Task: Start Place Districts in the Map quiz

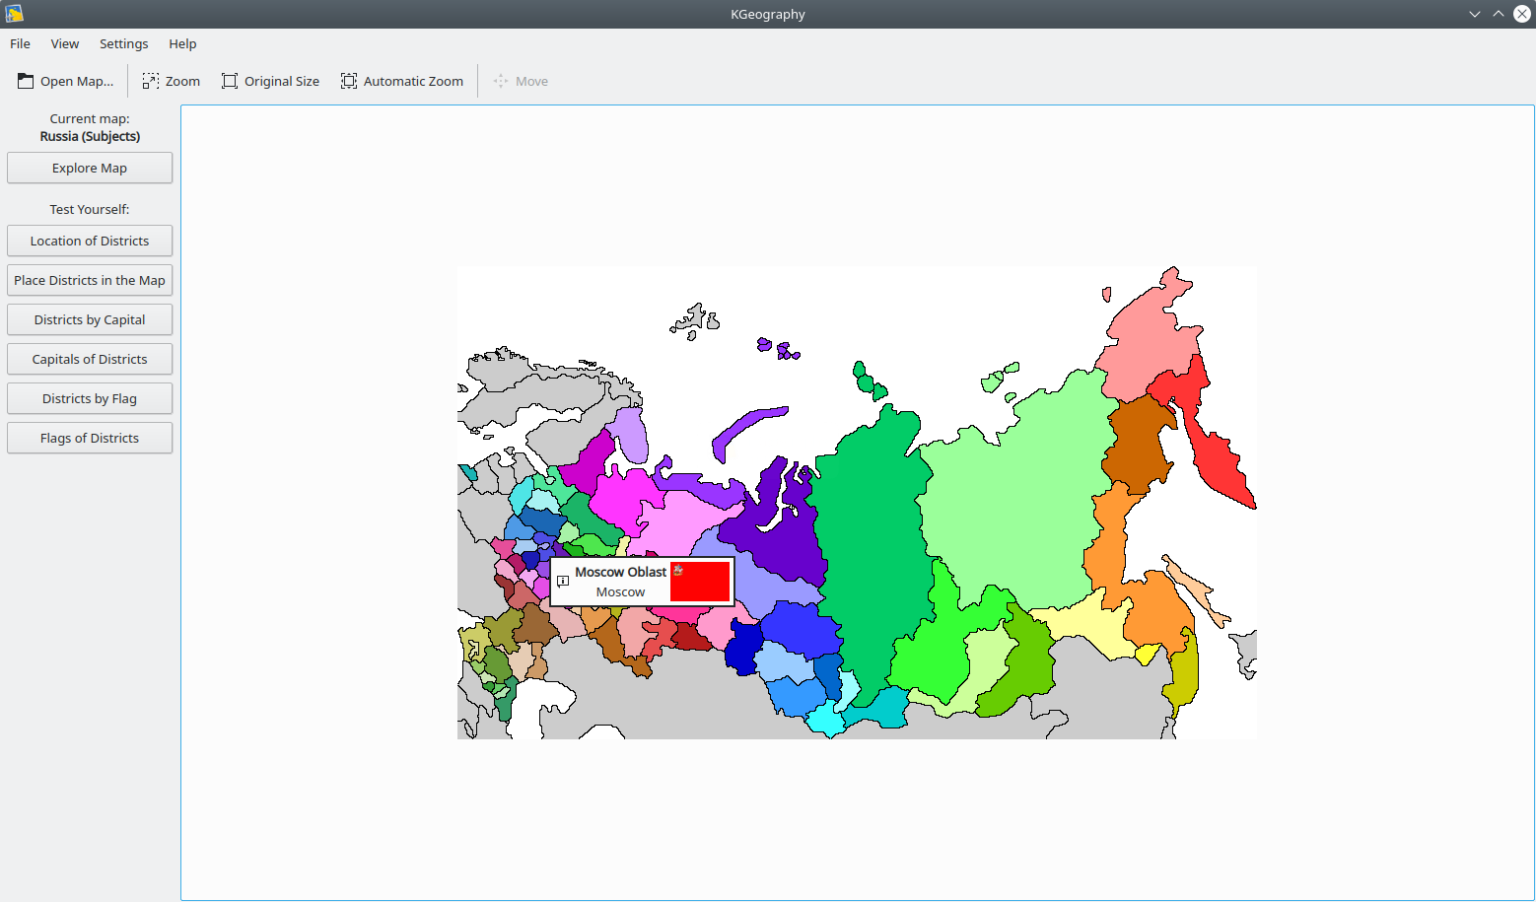Action: (x=89, y=280)
